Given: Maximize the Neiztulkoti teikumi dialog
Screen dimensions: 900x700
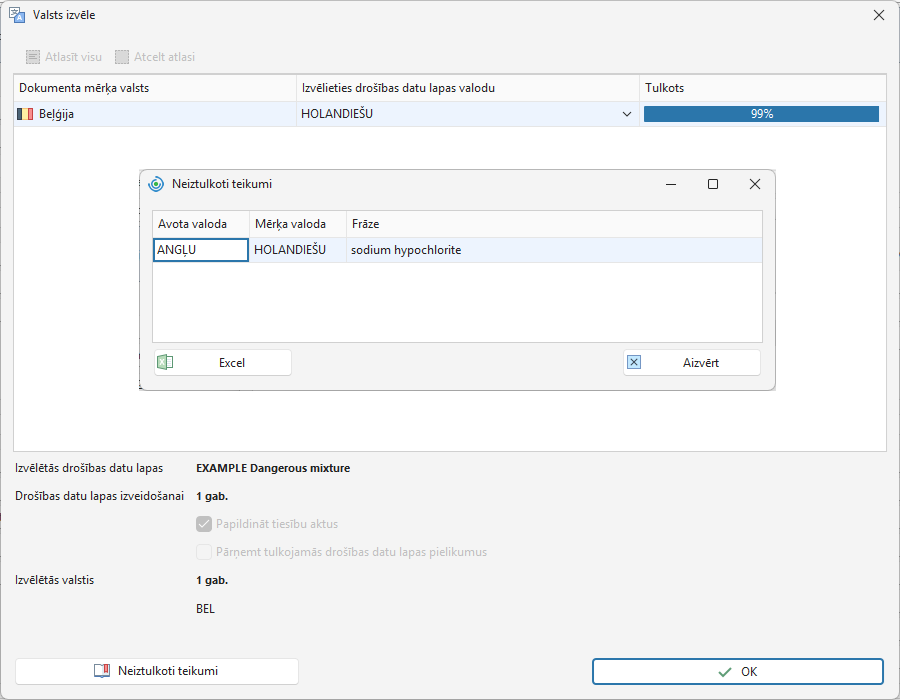Looking at the screenshot, I should (713, 184).
